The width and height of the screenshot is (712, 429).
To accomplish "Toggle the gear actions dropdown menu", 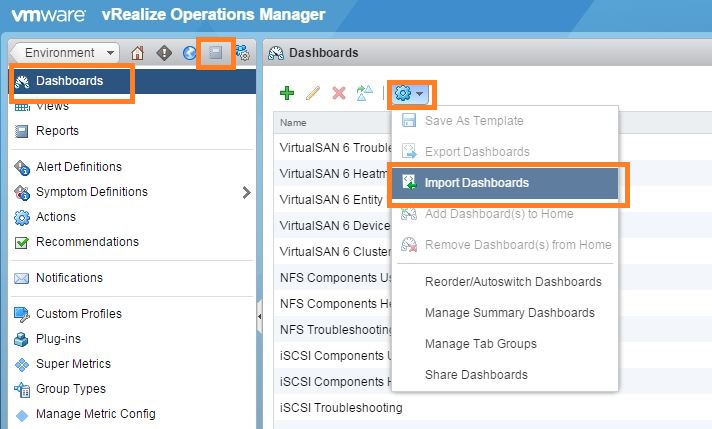I will tap(410, 93).
